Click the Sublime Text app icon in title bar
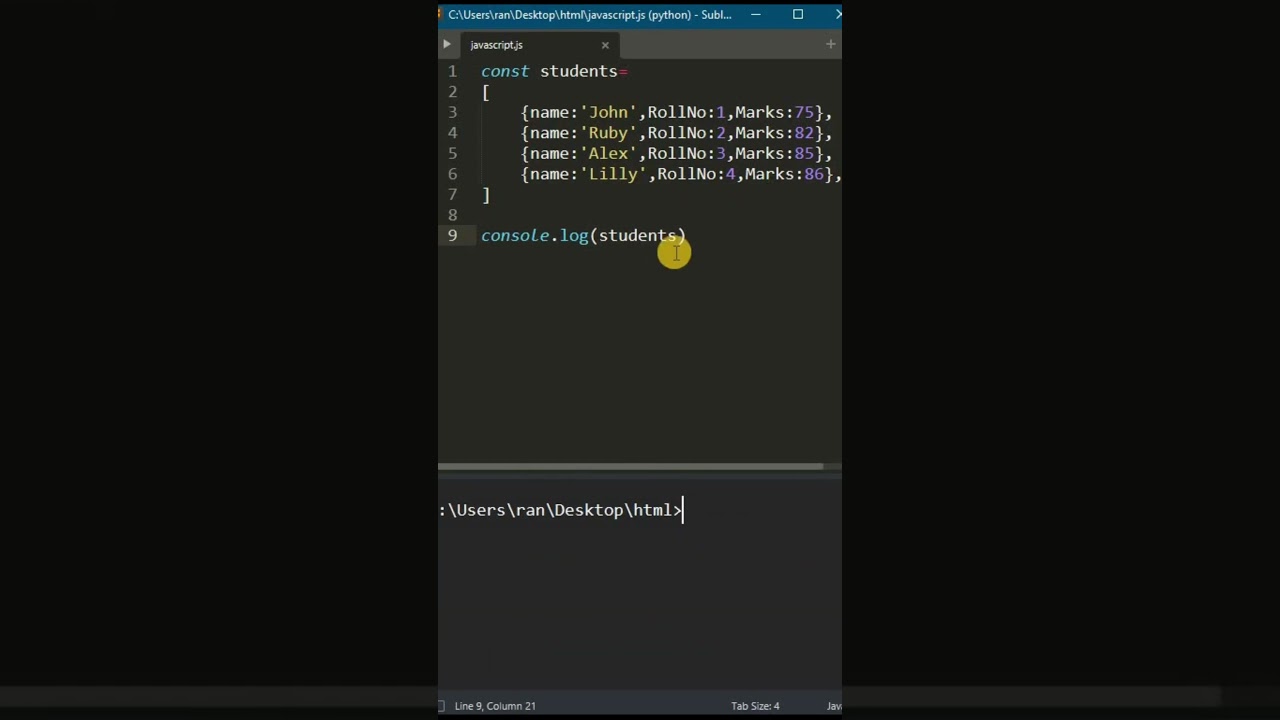This screenshot has width=1280, height=720. coord(440,14)
